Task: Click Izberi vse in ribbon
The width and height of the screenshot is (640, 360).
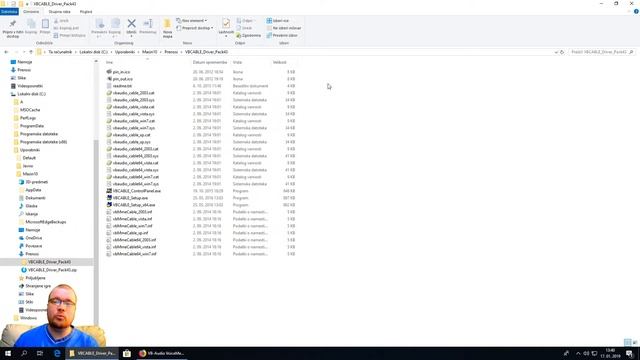Action: tap(278, 20)
